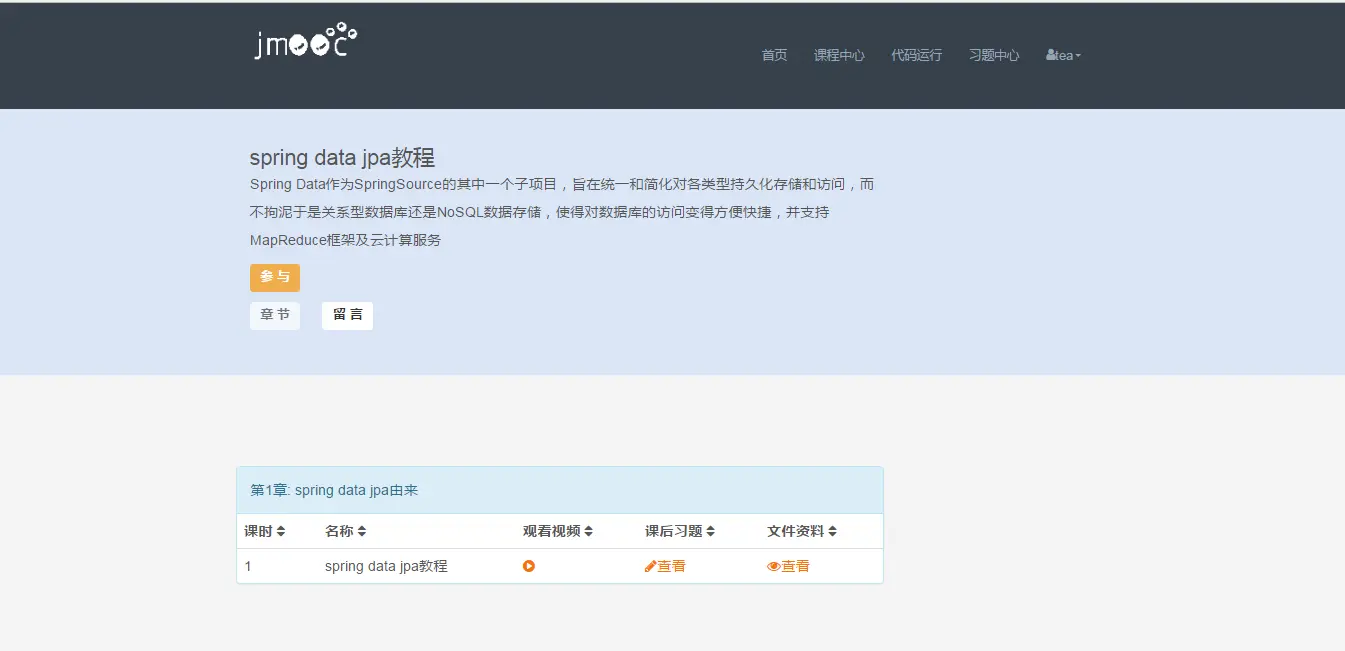This screenshot has width=1345, height=651.
Task: Open the tea user dropdown menu
Action: (x=1063, y=55)
